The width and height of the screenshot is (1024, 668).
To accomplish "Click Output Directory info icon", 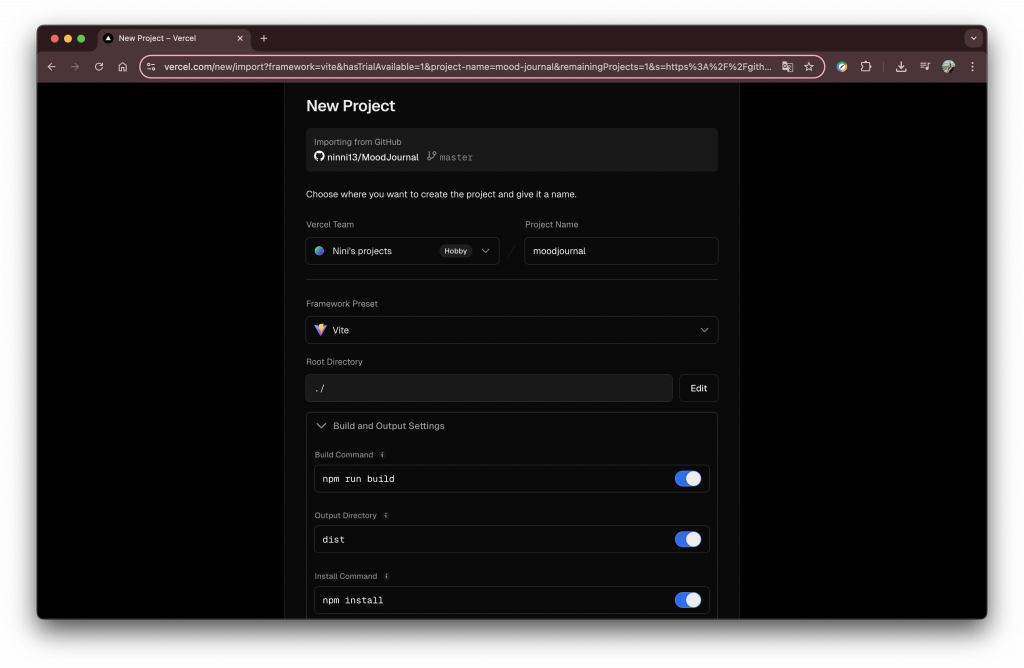I will coord(385,515).
